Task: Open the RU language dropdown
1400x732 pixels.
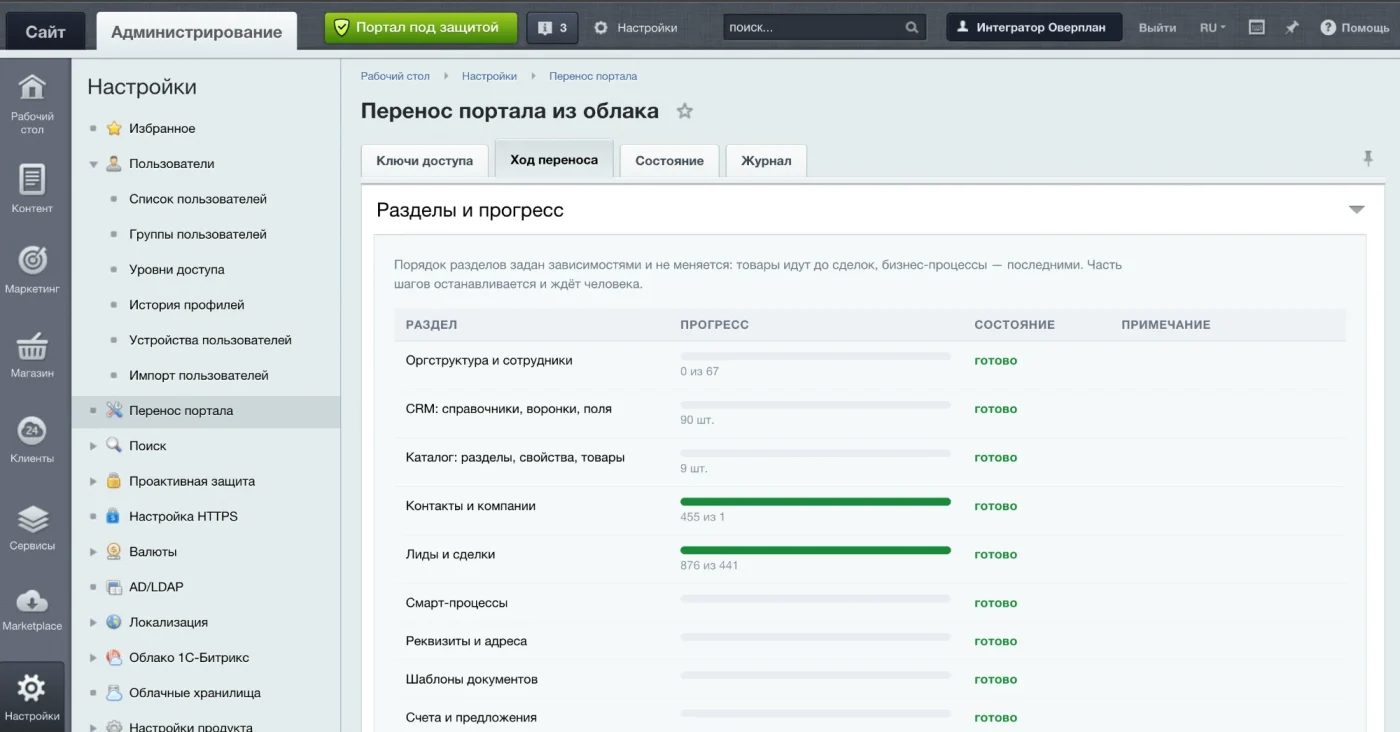Action: coord(1213,28)
